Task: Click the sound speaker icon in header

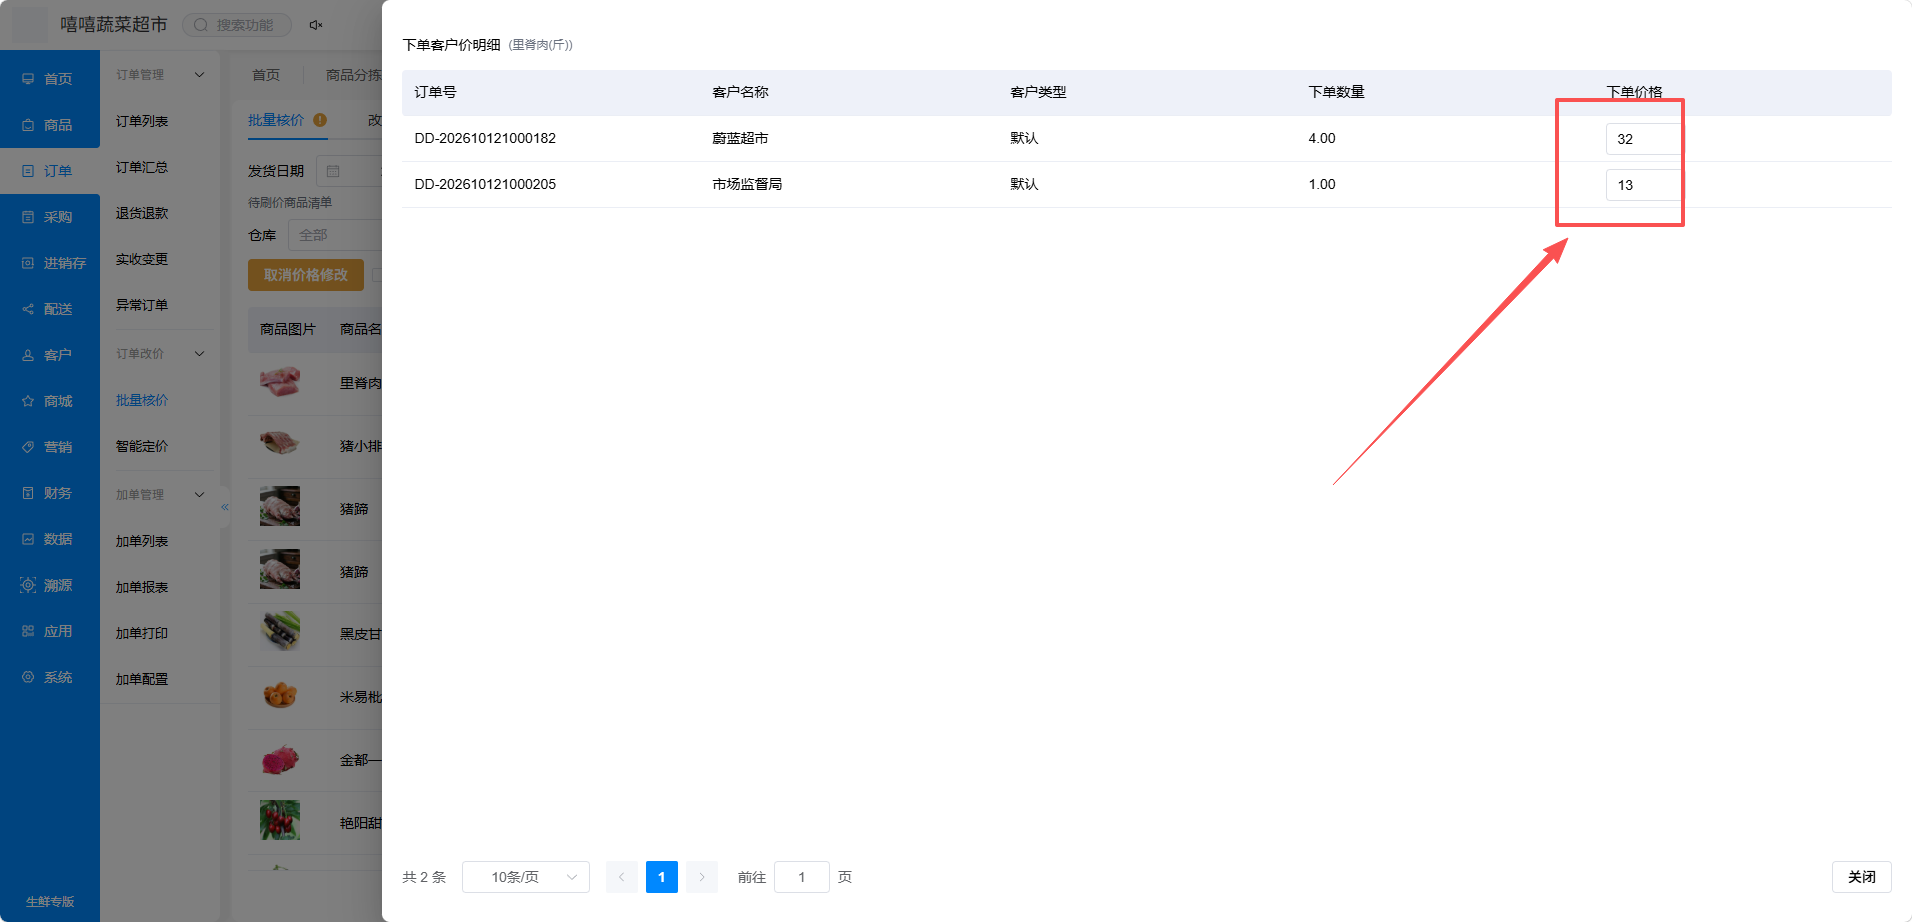Action: (x=316, y=25)
